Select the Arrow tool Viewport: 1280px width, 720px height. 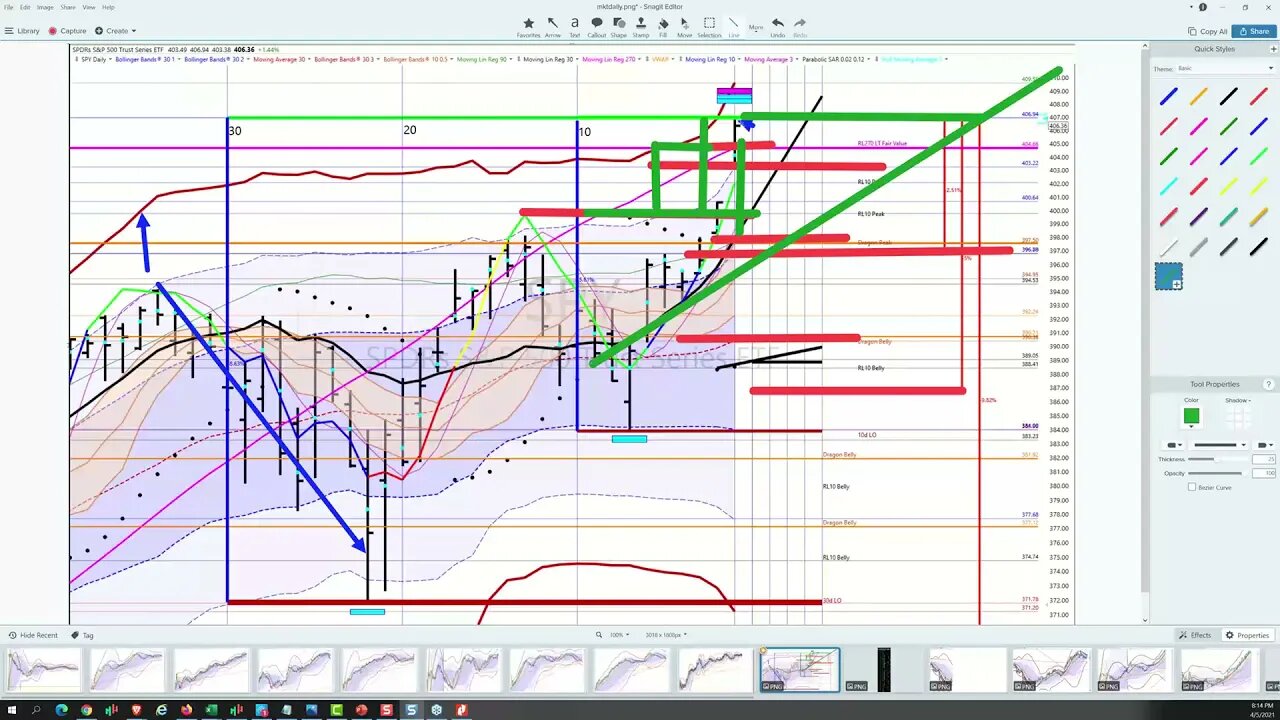click(552, 27)
